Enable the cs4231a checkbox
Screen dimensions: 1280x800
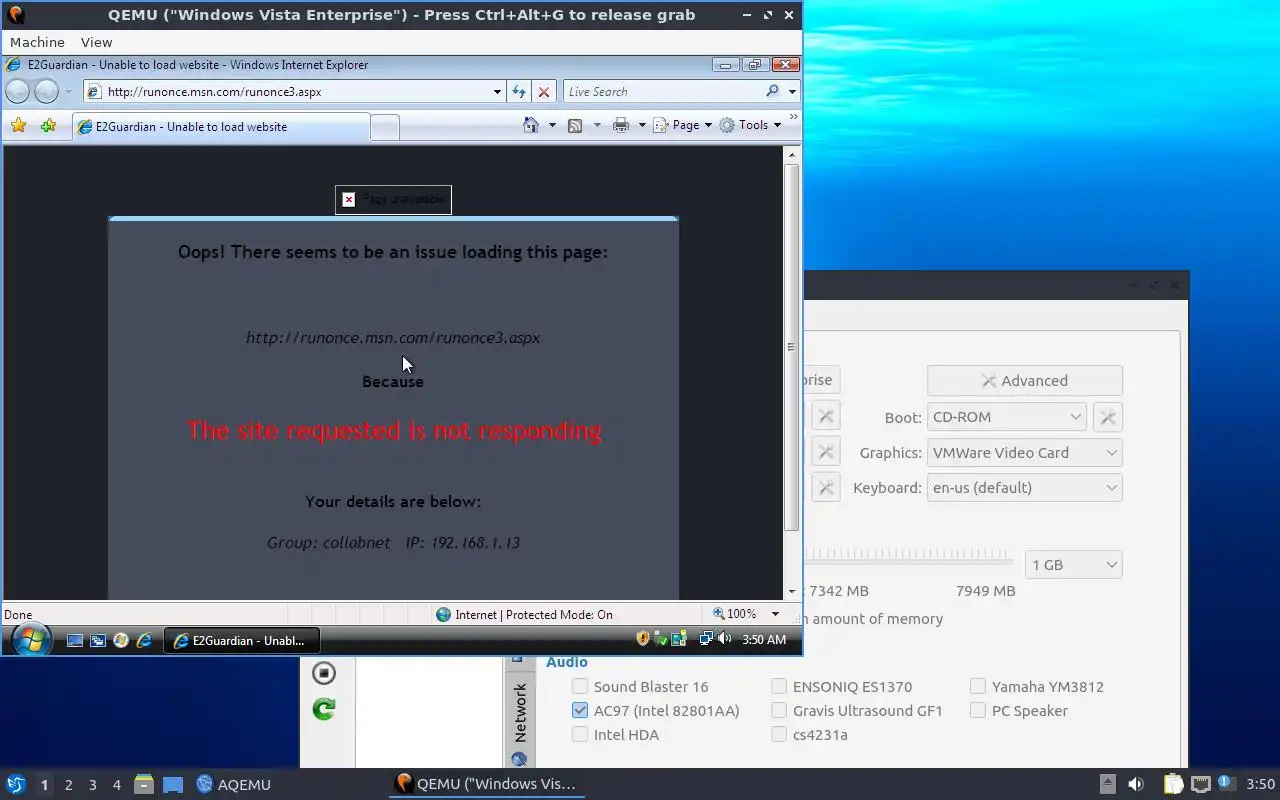(779, 734)
